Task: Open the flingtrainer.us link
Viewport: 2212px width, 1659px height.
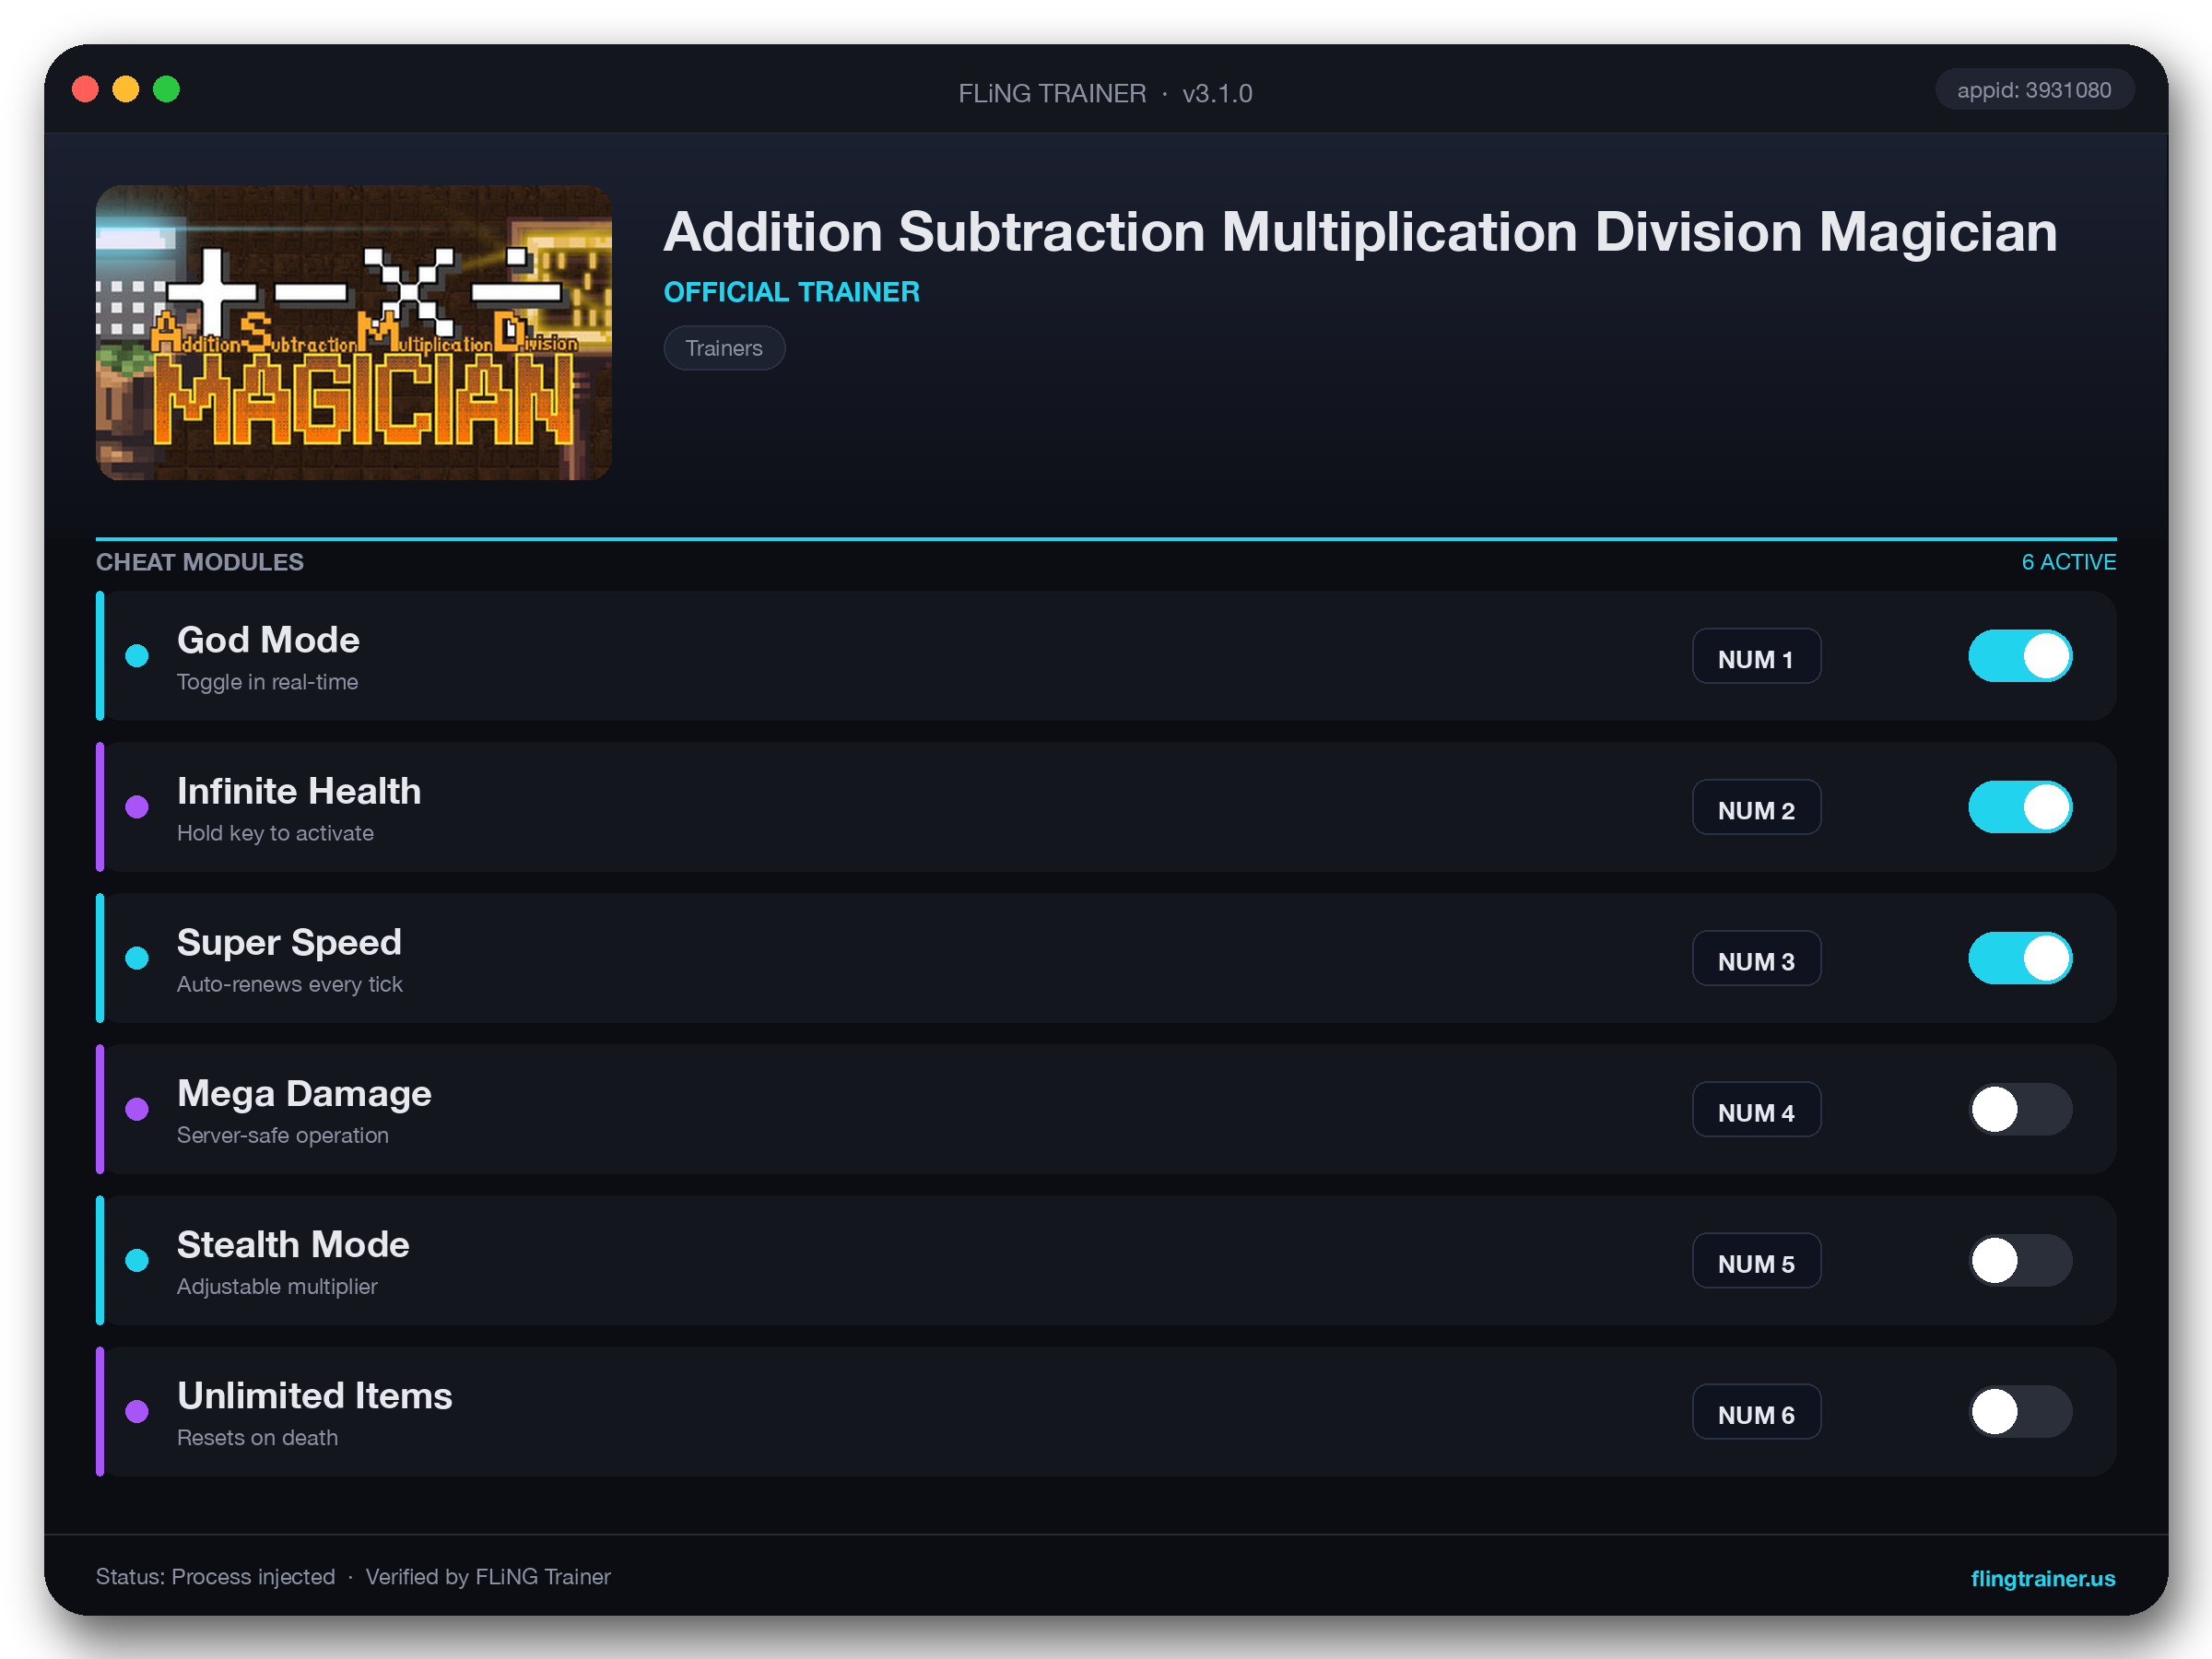Action: click(x=2042, y=1578)
